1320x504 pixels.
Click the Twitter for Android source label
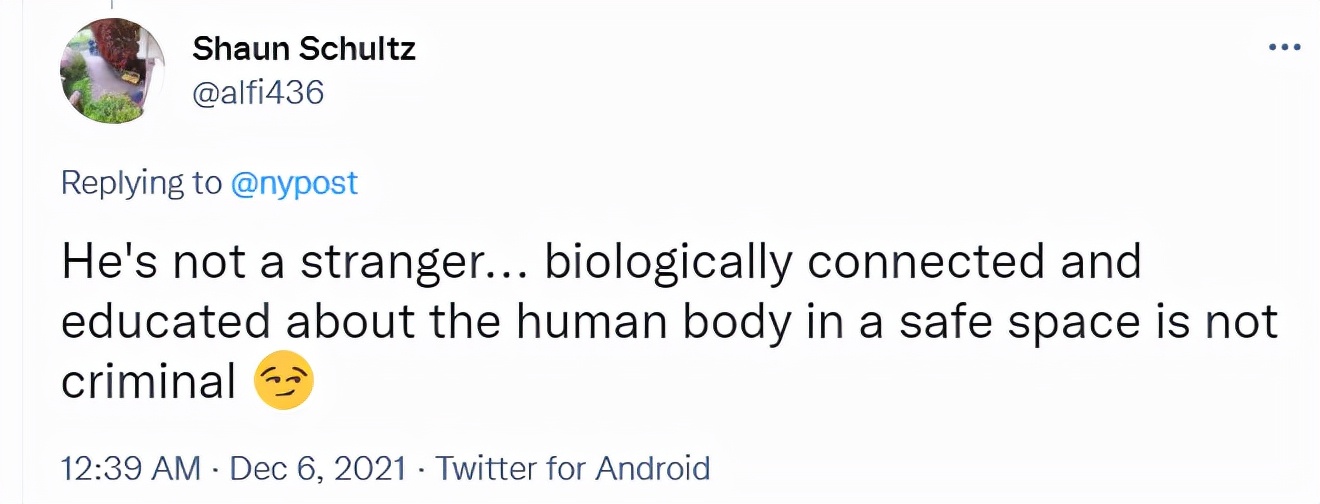click(573, 468)
